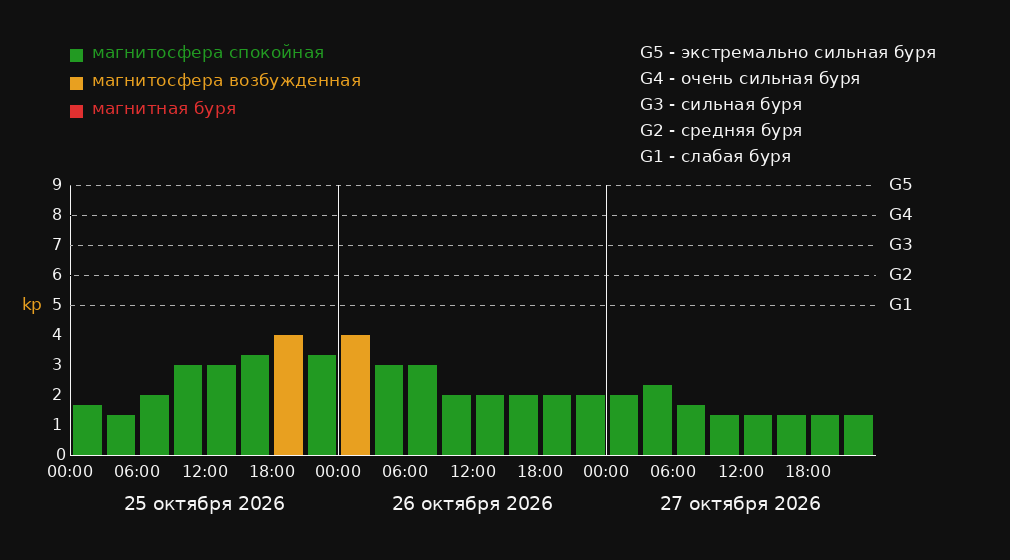Click 'G3 - сильная буря' description

tap(721, 104)
